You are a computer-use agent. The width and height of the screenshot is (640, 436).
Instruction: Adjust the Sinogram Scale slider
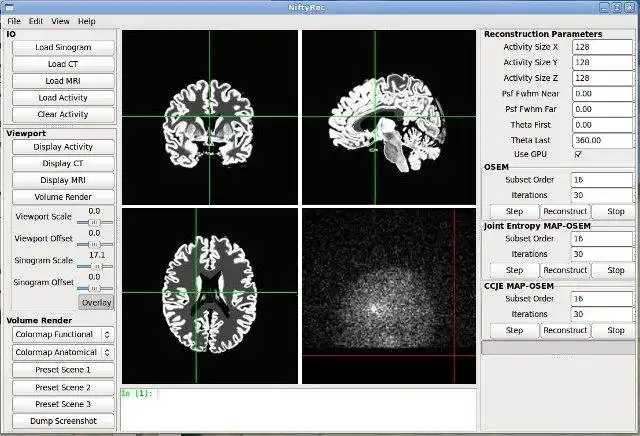(95, 266)
